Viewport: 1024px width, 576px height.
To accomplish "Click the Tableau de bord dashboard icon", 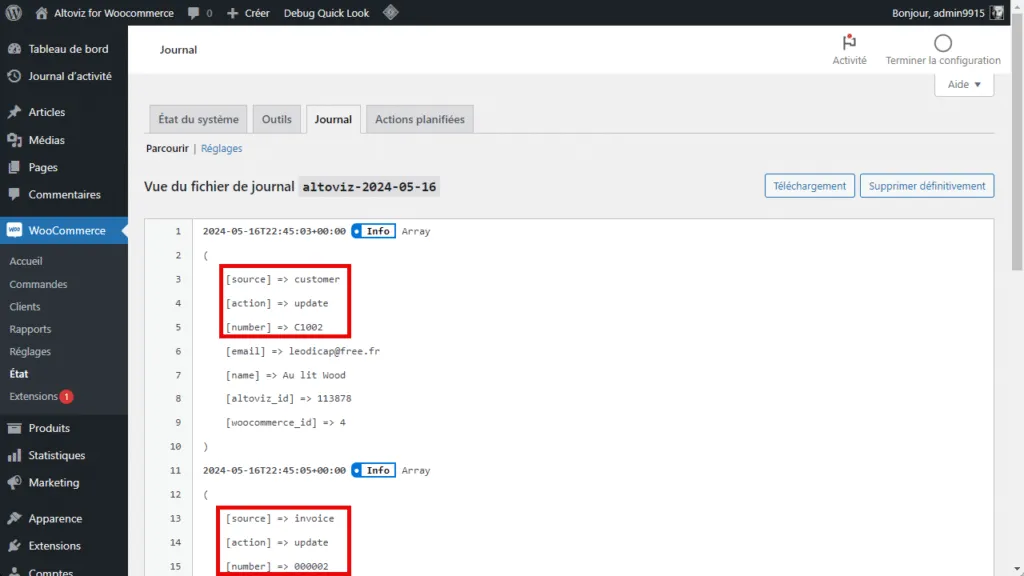I will [14, 49].
